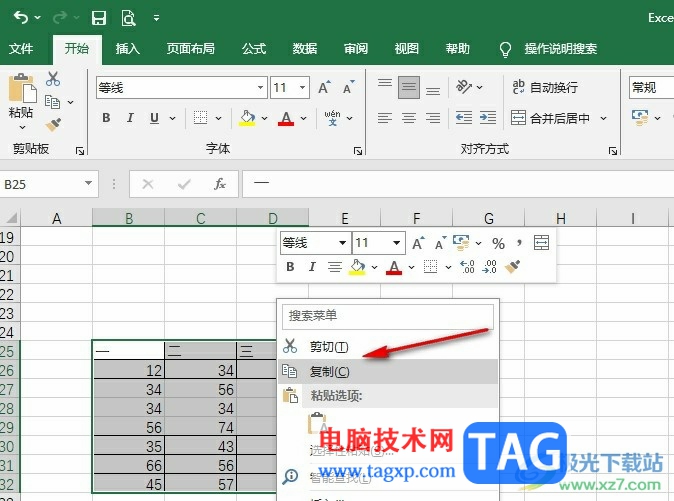The image size is (674, 501).
Task: Open the ribbon font size dropdown
Action: [x=302, y=87]
